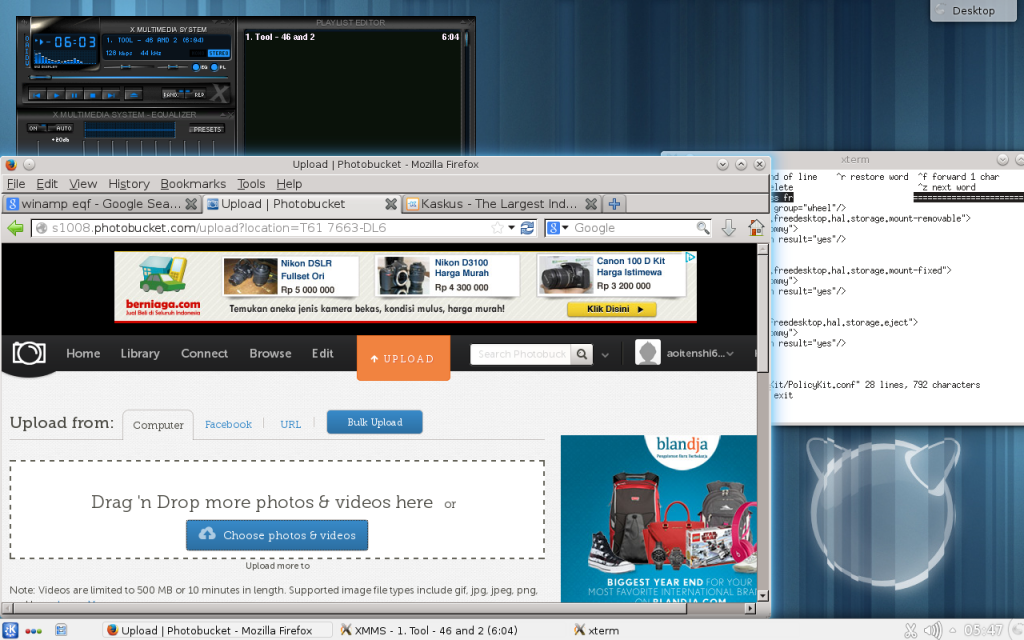Open file with XMMS eject button

(133, 94)
